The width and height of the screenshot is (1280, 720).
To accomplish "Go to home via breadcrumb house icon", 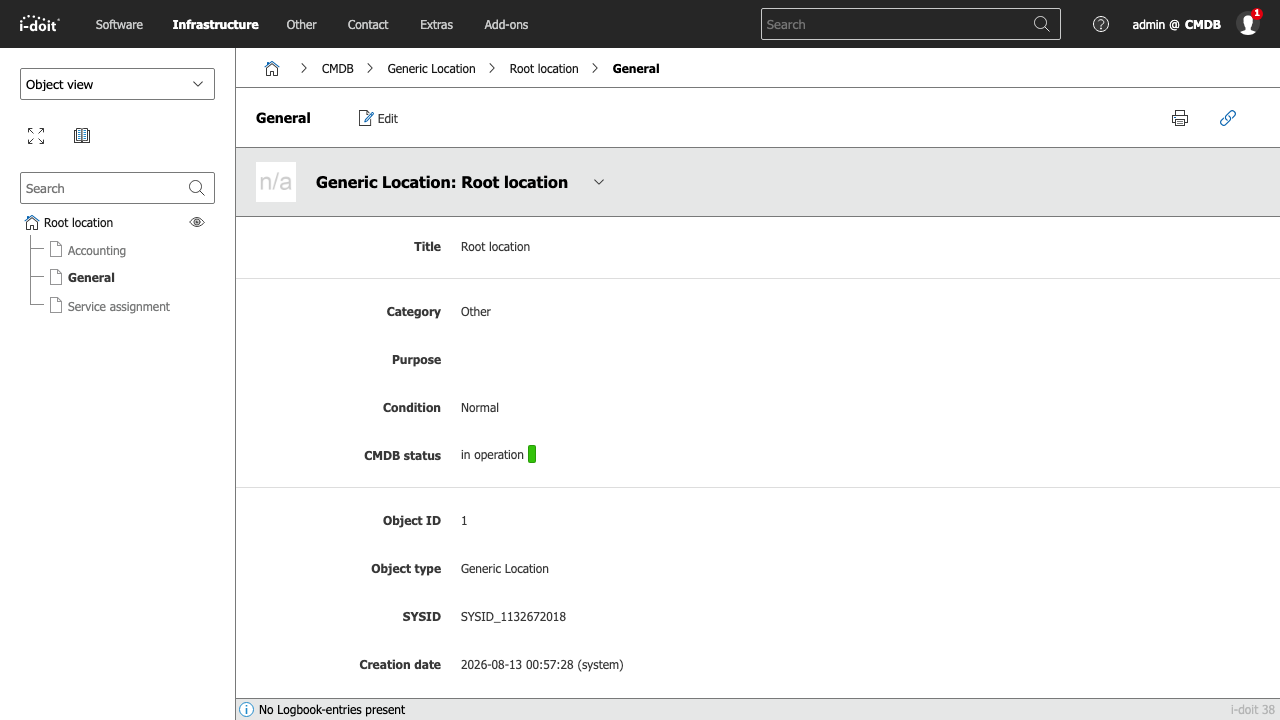I will pos(272,68).
